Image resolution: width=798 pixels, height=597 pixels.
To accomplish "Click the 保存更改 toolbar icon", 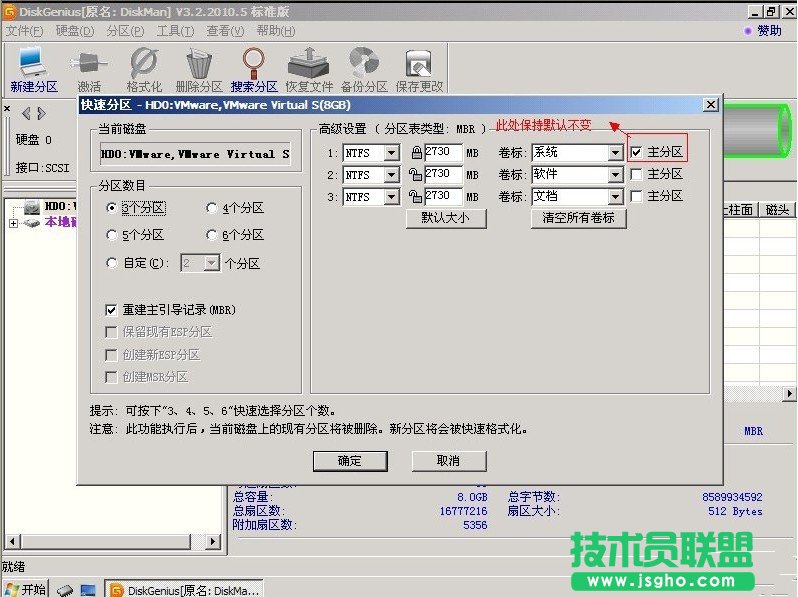I will [x=419, y=68].
